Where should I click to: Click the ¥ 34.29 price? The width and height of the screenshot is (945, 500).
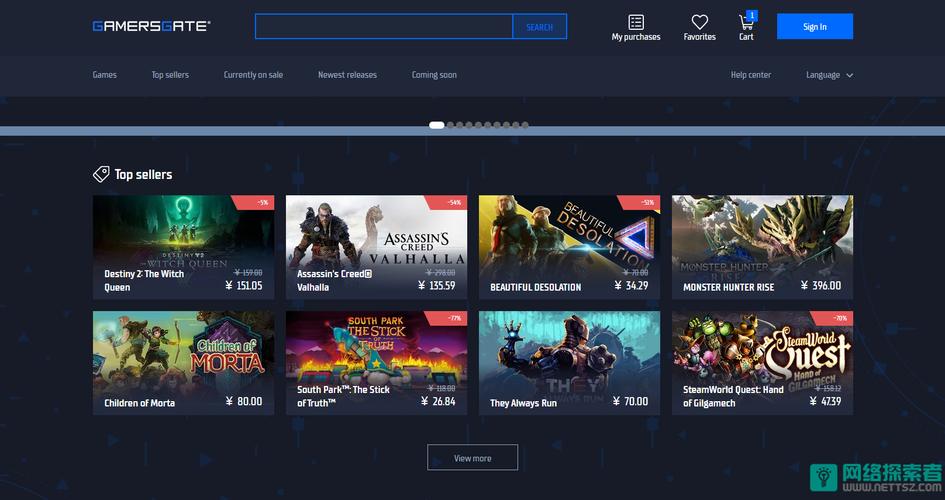click(631, 286)
